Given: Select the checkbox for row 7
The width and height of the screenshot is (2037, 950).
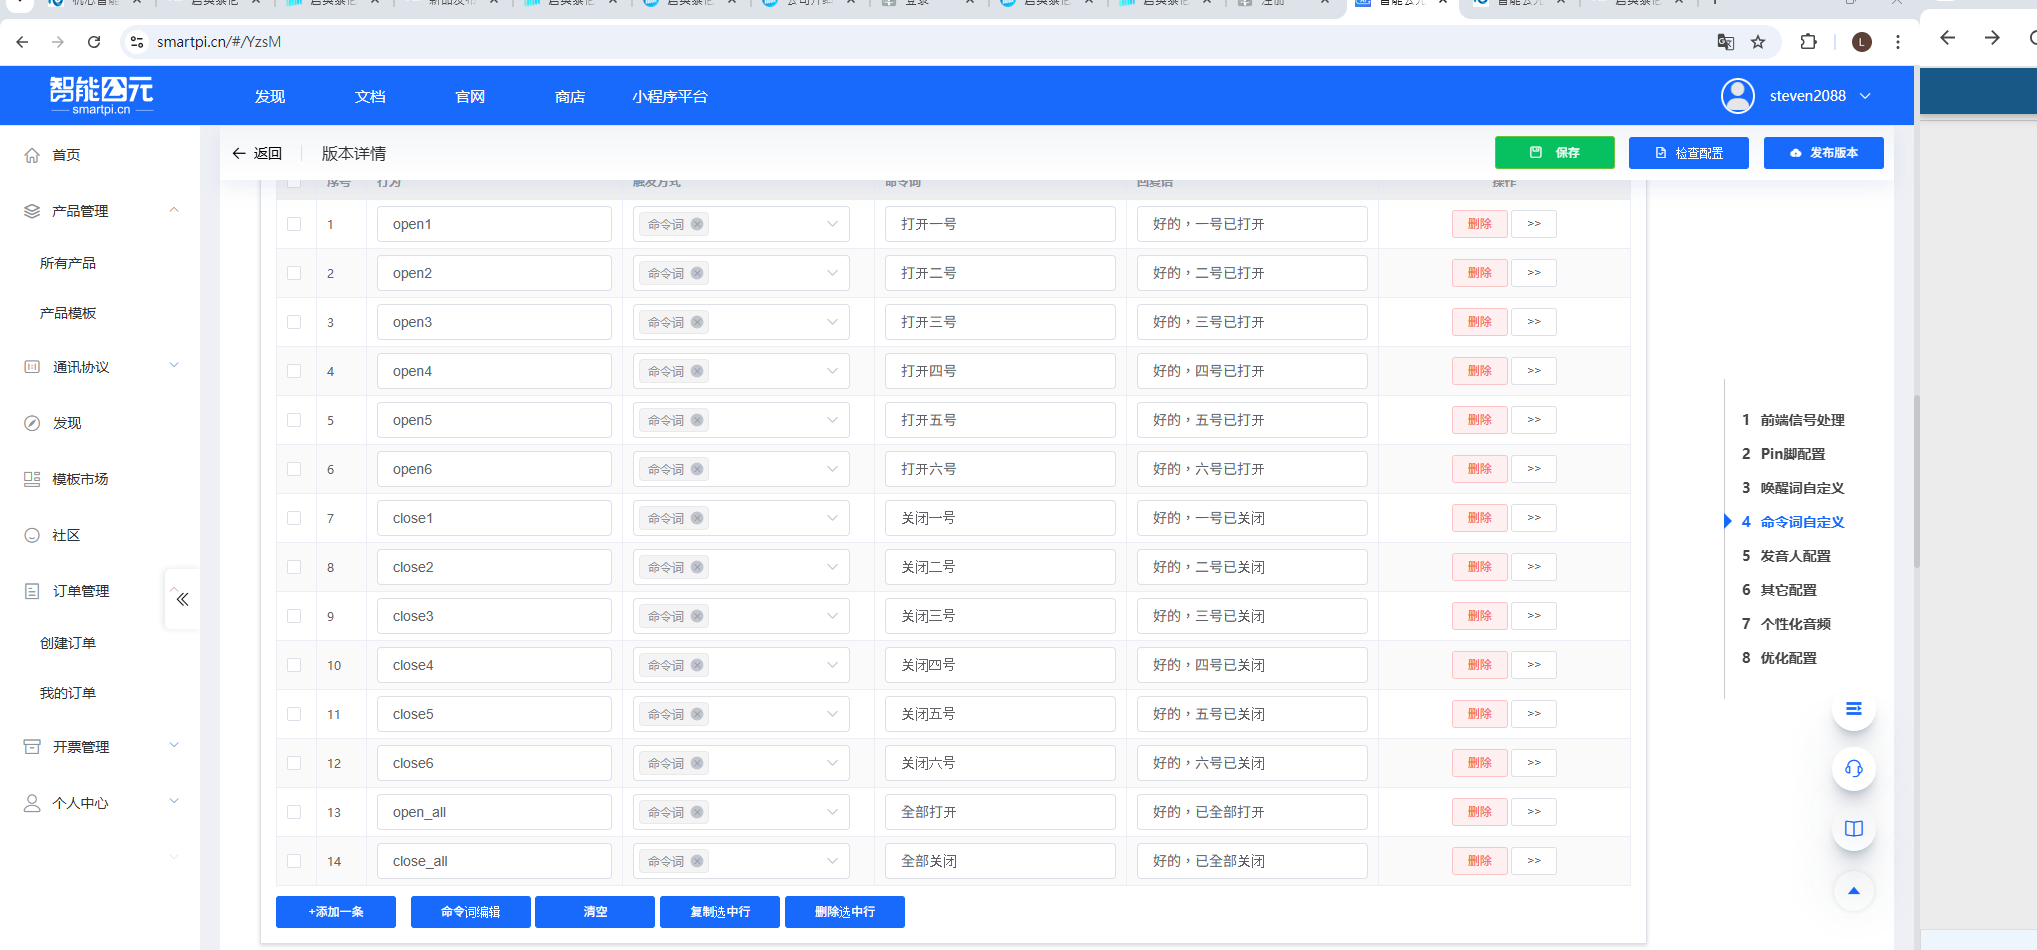Looking at the screenshot, I should coord(294,518).
